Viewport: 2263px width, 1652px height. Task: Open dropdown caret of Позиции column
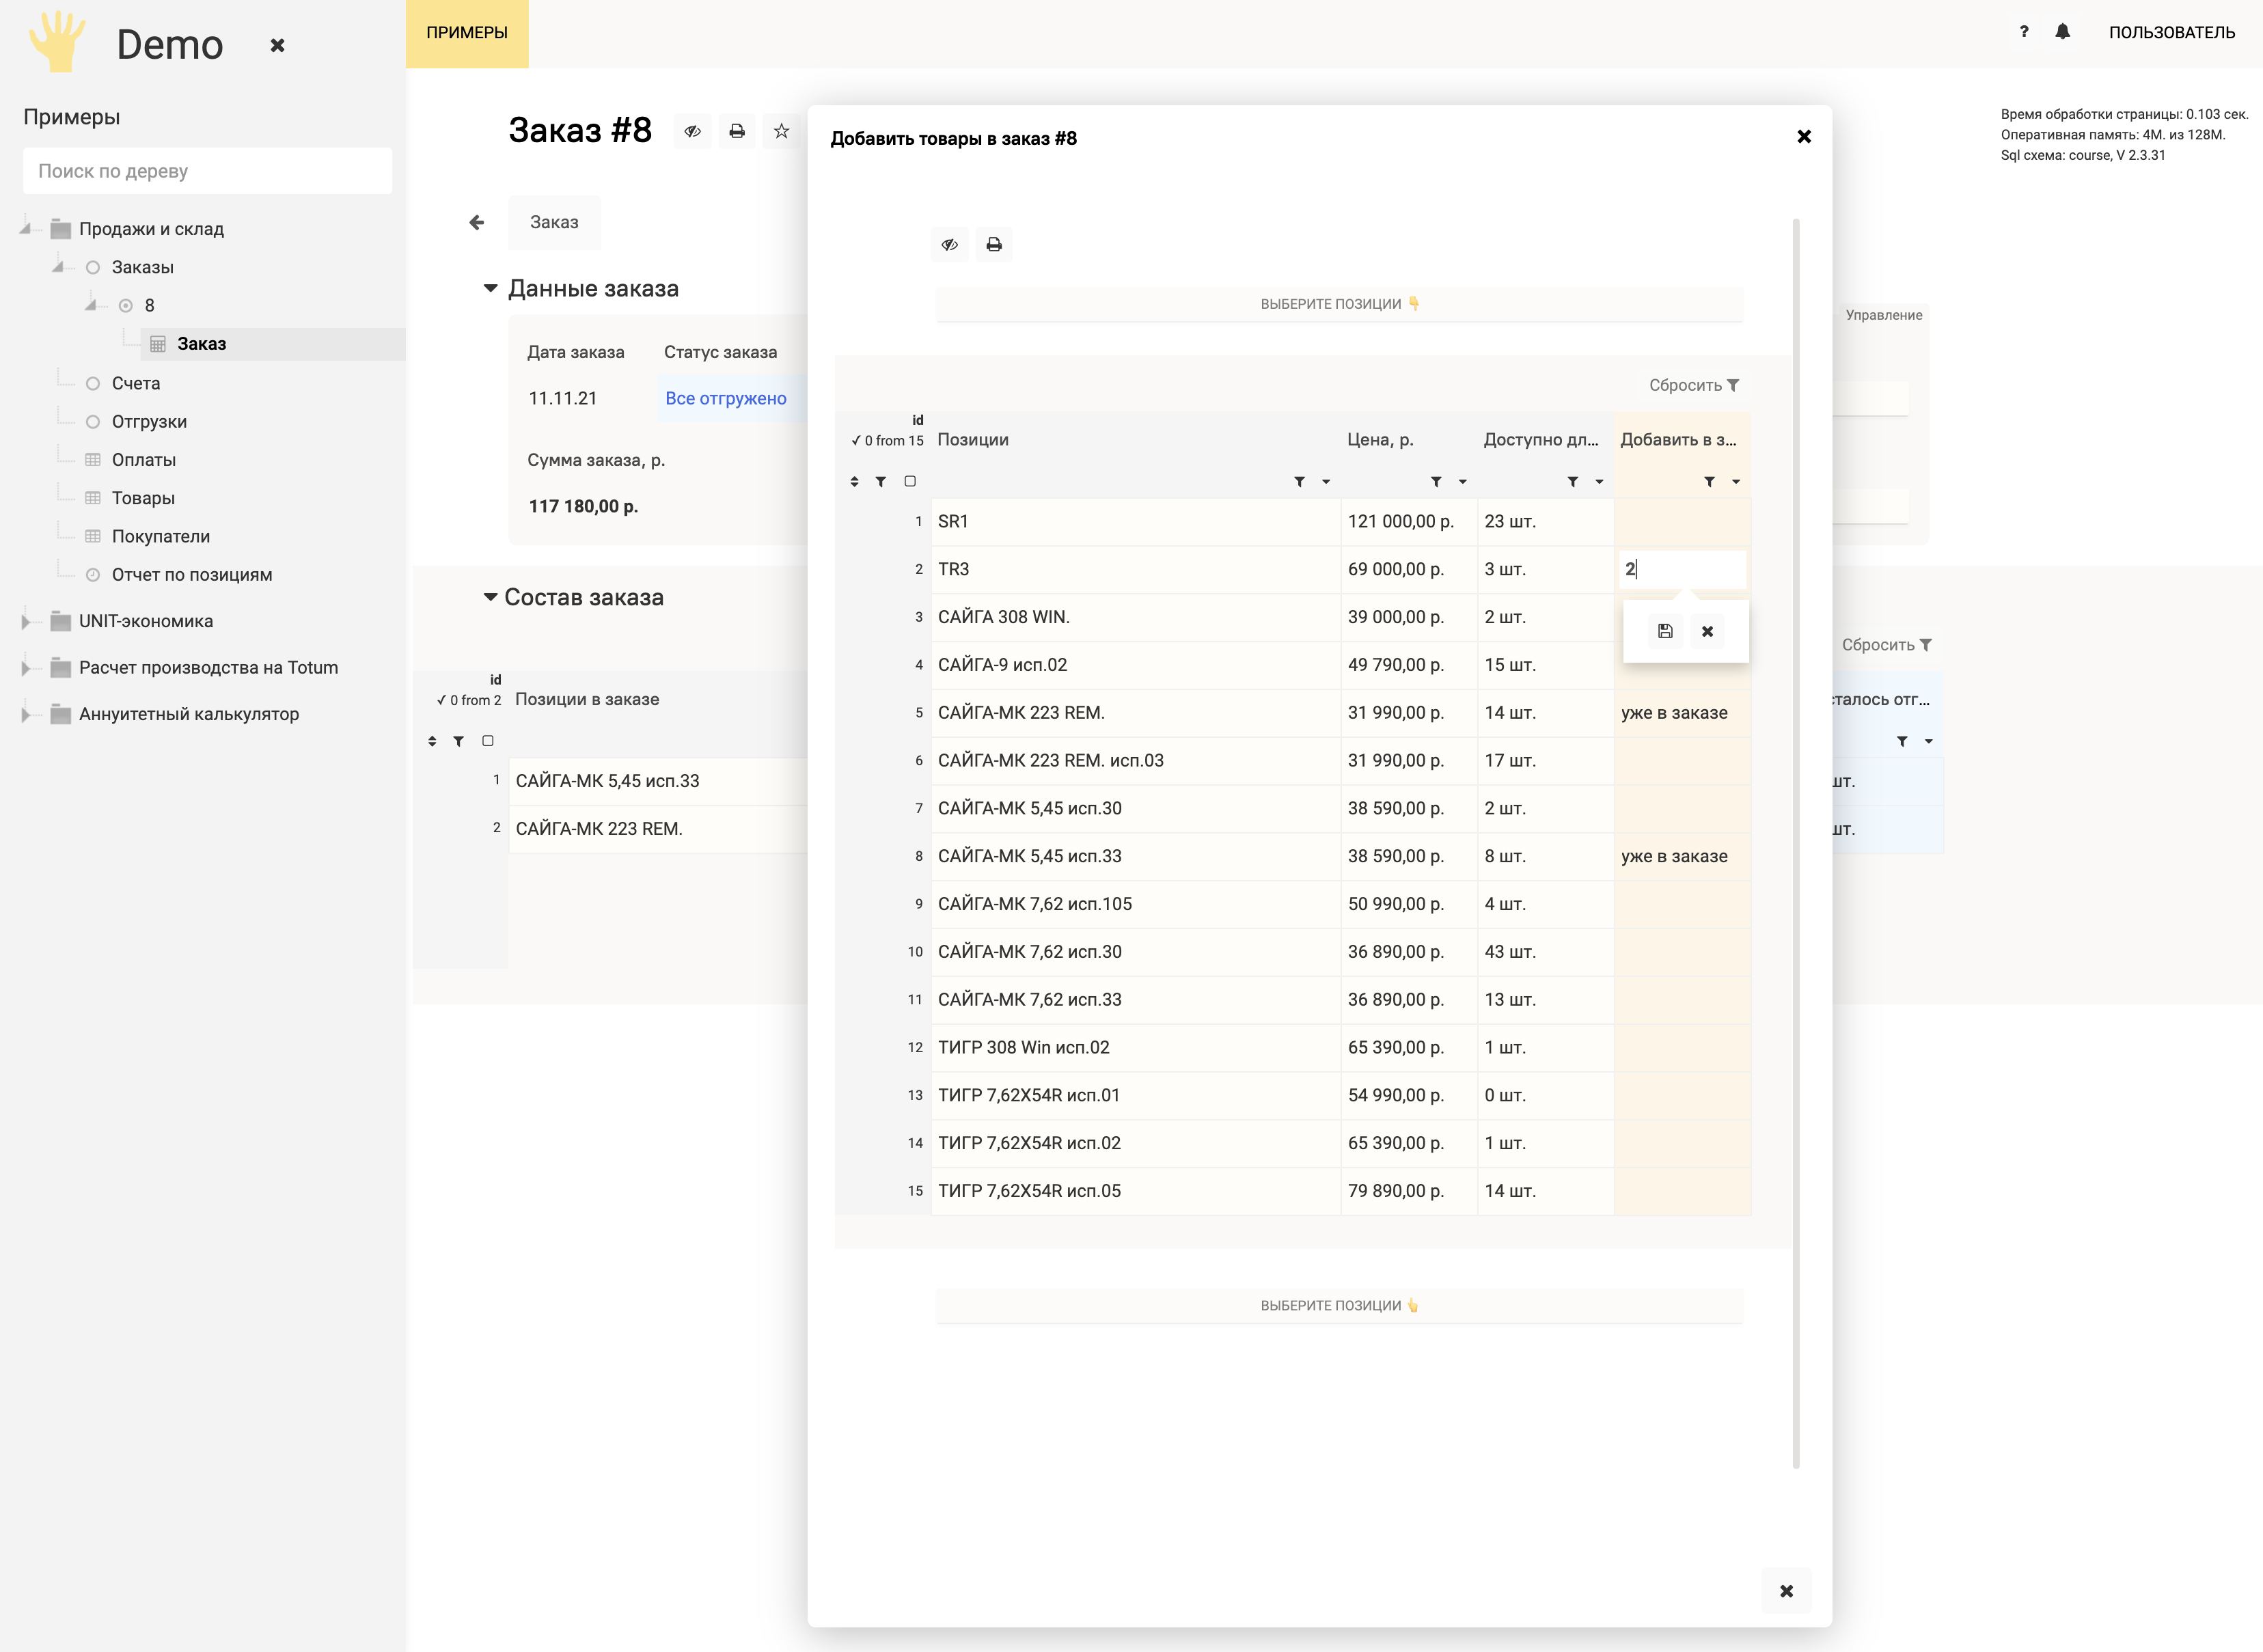(x=1326, y=482)
